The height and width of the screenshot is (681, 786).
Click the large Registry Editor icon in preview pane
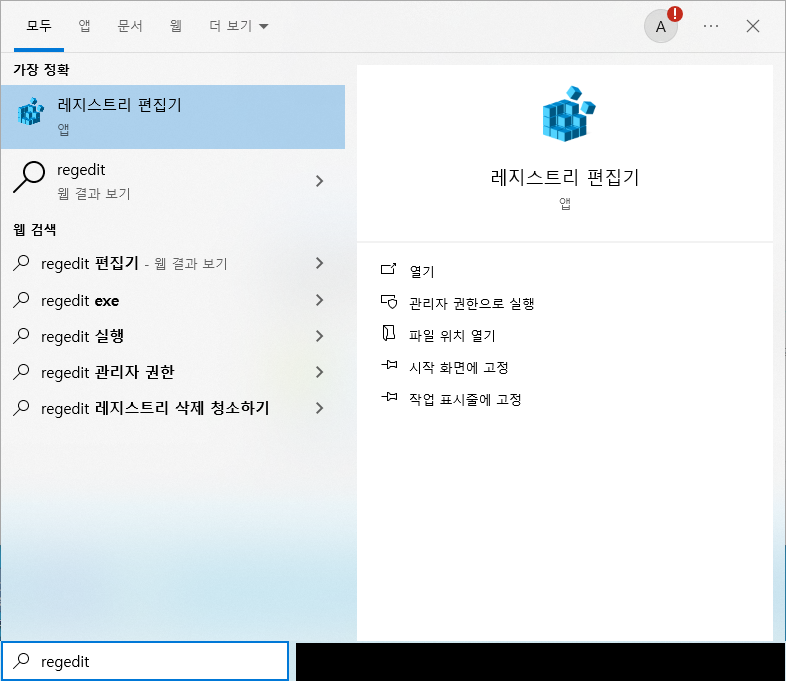coord(568,114)
